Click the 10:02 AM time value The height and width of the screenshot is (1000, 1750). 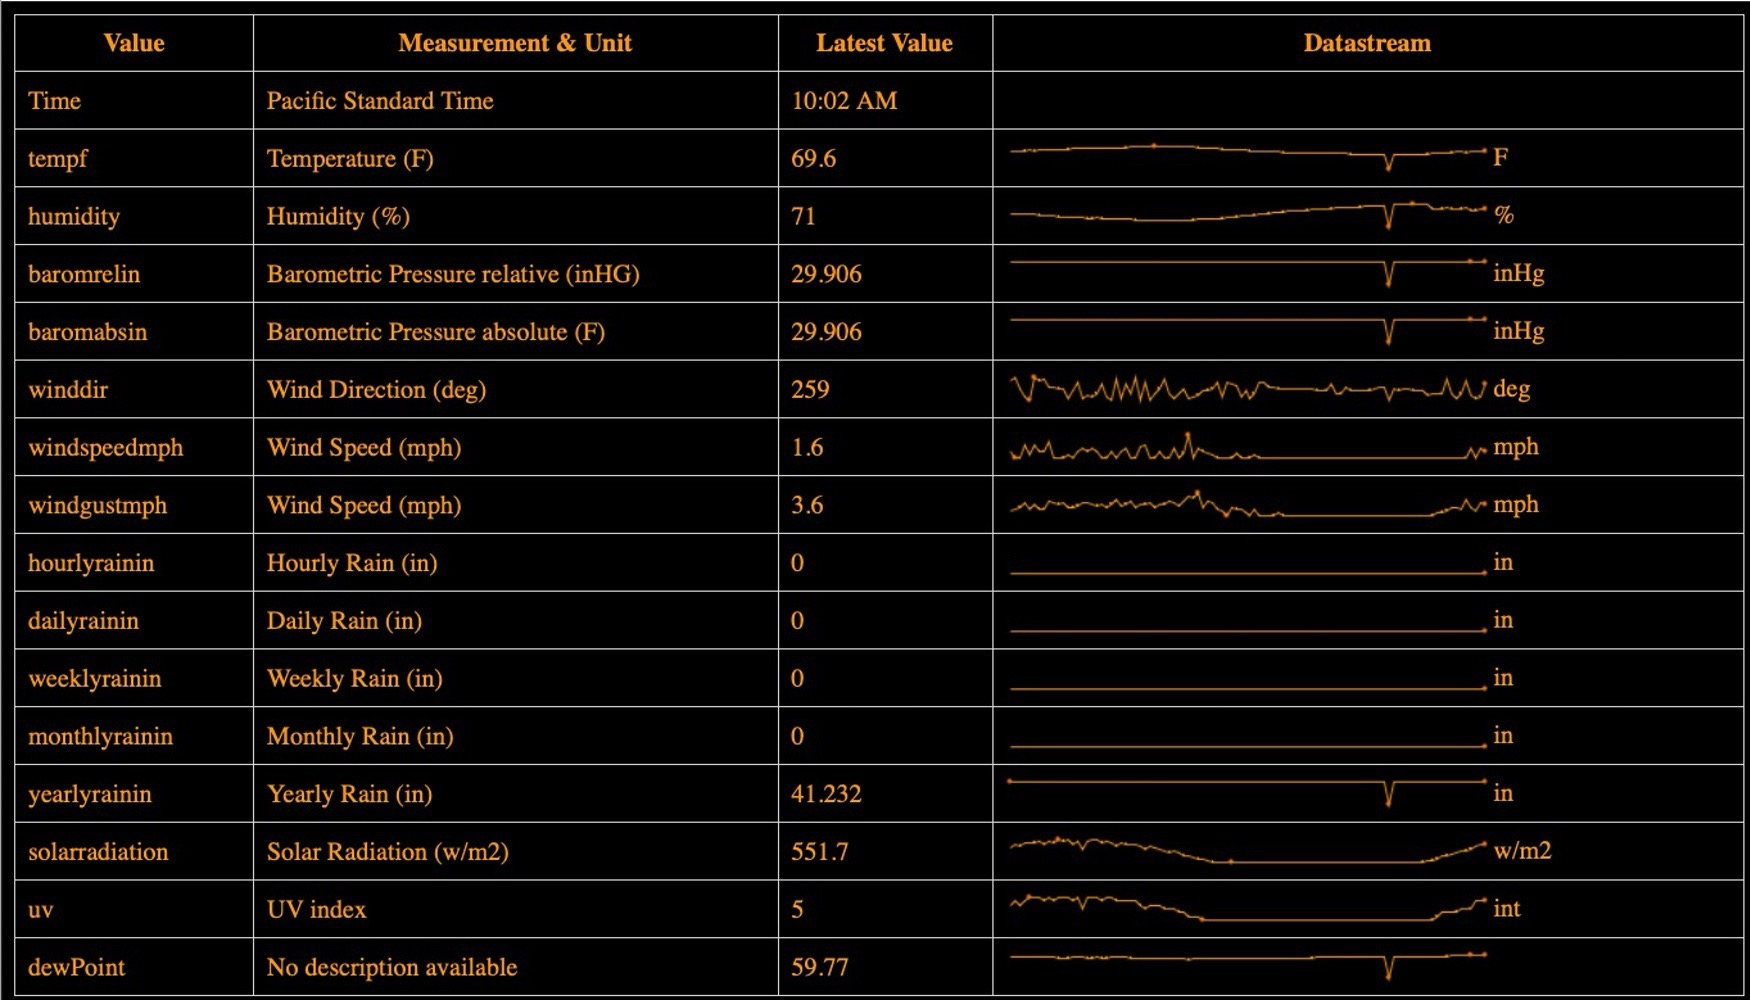coord(844,101)
